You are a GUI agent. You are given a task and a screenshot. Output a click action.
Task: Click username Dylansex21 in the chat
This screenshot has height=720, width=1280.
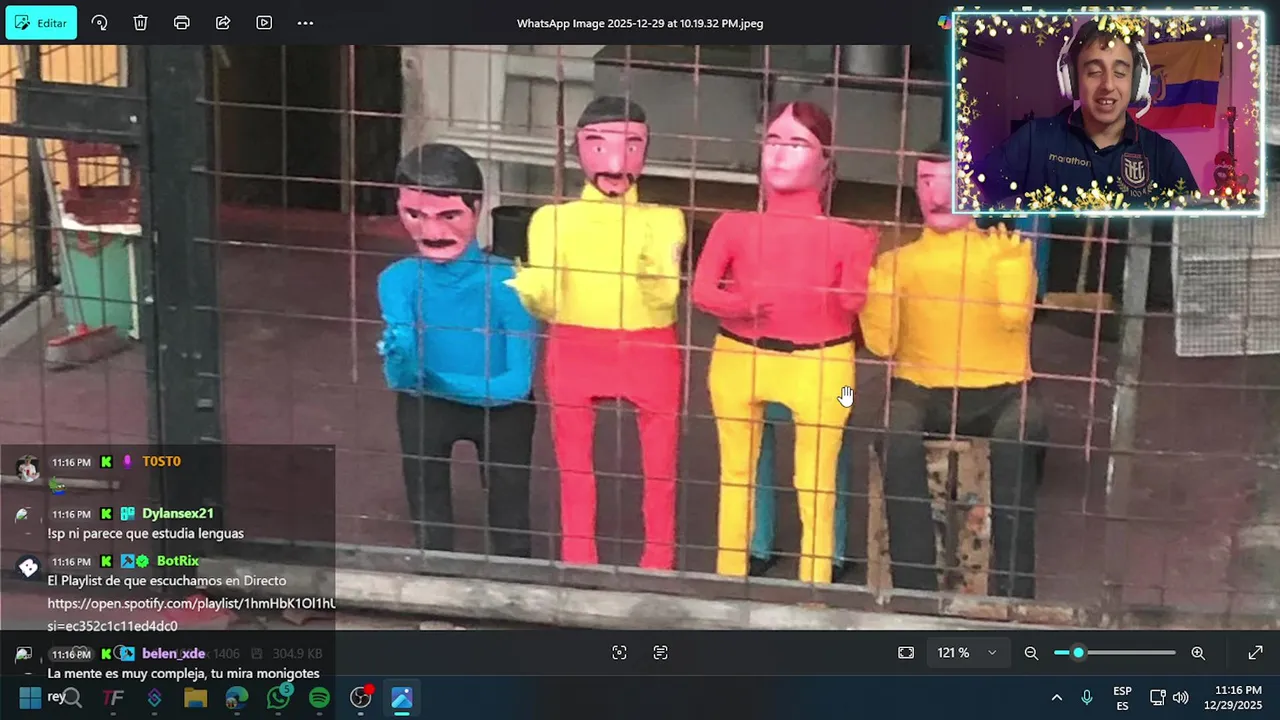point(177,513)
